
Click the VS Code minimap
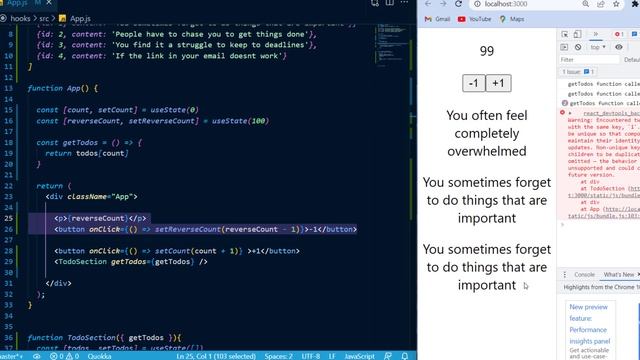click(392, 45)
